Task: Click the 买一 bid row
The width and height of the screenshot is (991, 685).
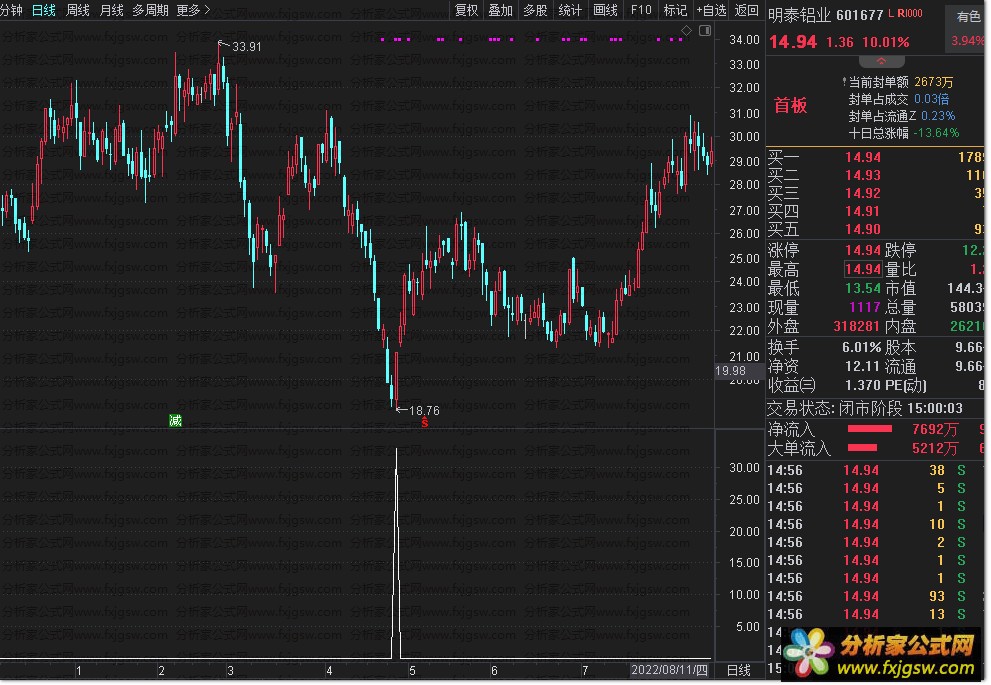Action: 876,157
